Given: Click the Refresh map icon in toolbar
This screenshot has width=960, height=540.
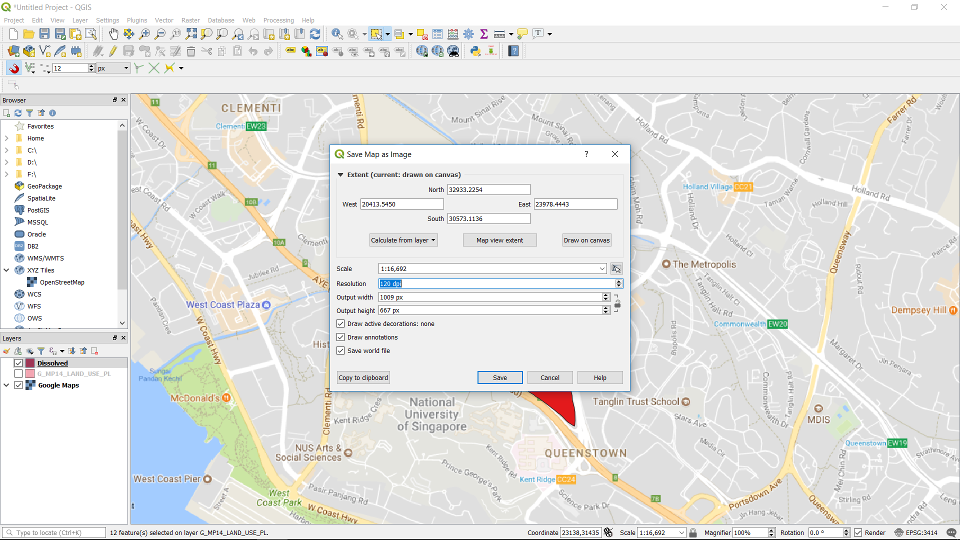Looking at the screenshot, I should [x=315, y=34].
